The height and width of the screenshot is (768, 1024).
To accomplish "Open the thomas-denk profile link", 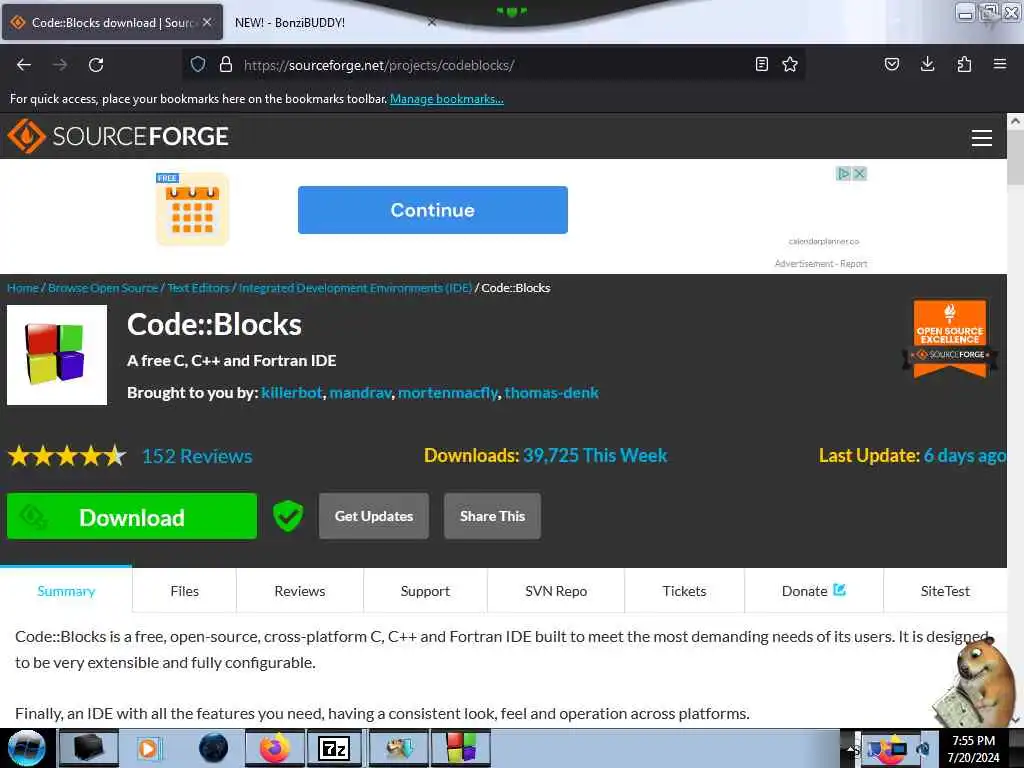I will [552, 392].
